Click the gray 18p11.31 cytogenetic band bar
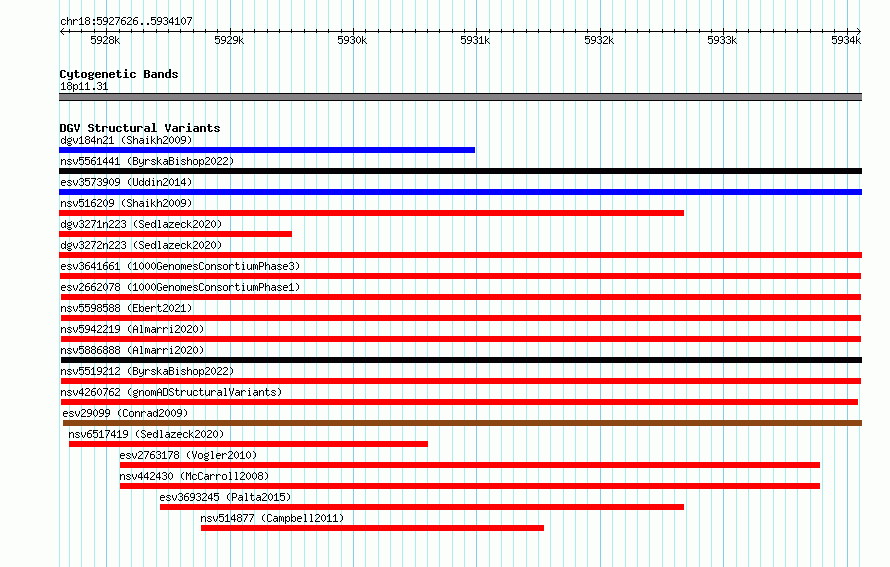This screenshot has height=567, width=890. (x=460, y=97)
